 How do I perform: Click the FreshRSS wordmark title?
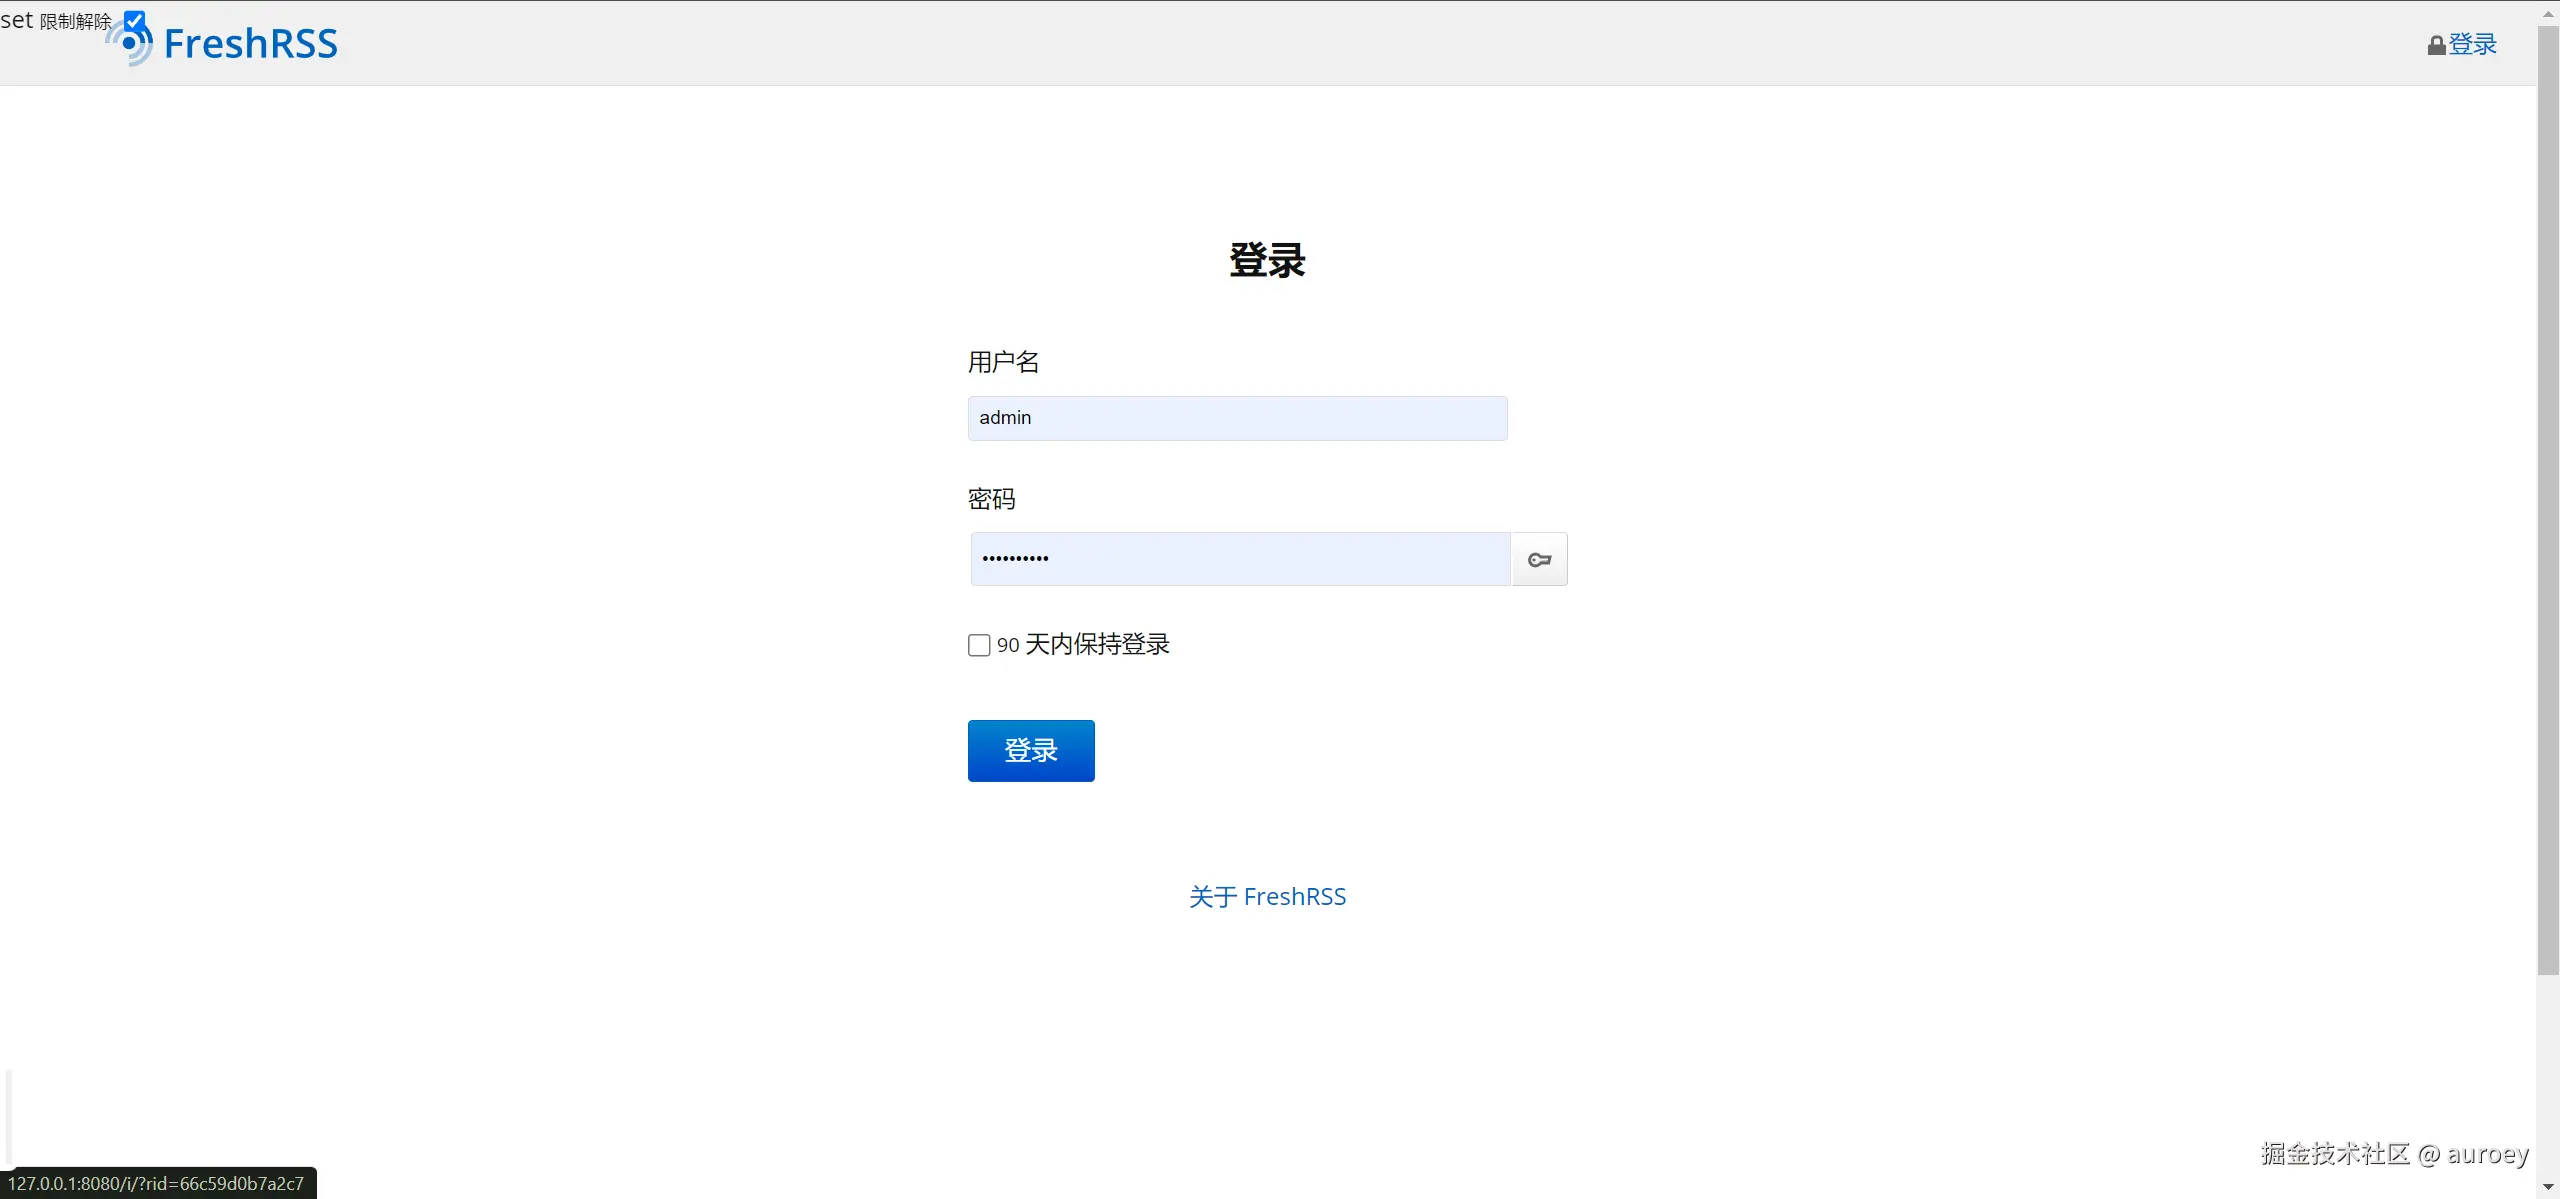pos(250,45)
